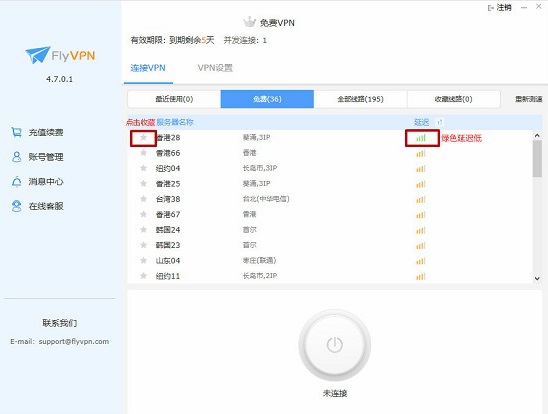Toggle the favorite star for 香港66
Image resolution: width=548 pixels, height=414 pixels.
coord(143,153)
